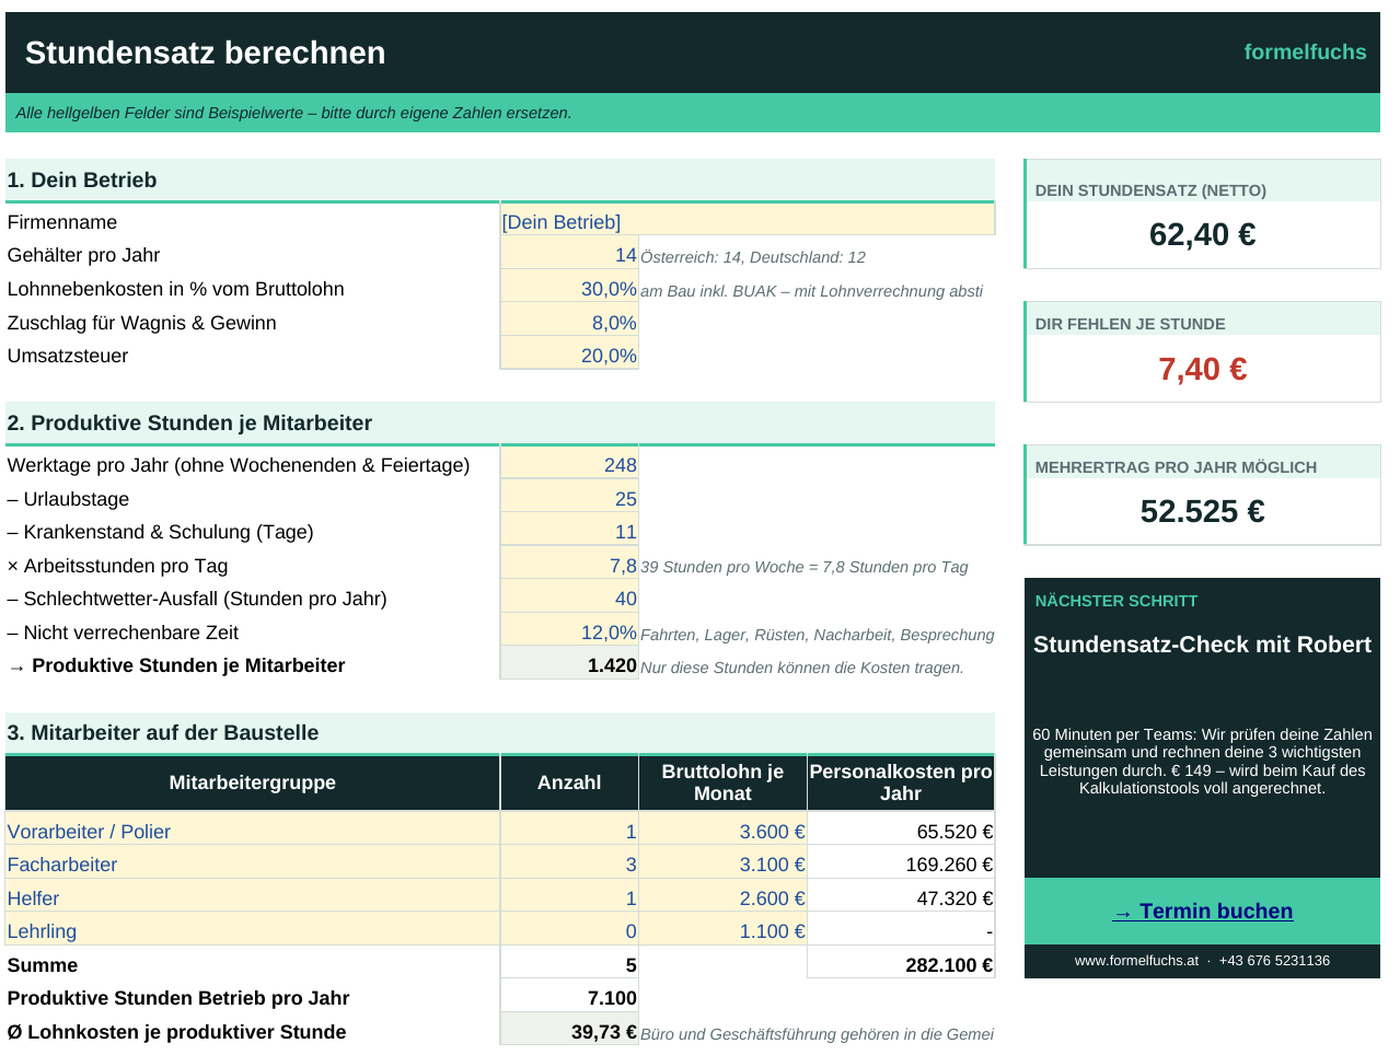Image resolution: width=1400 pixels, height=1055 pixels.
Task: Select the Personalkosten pro Jahr column header
Action: point(901,782)
